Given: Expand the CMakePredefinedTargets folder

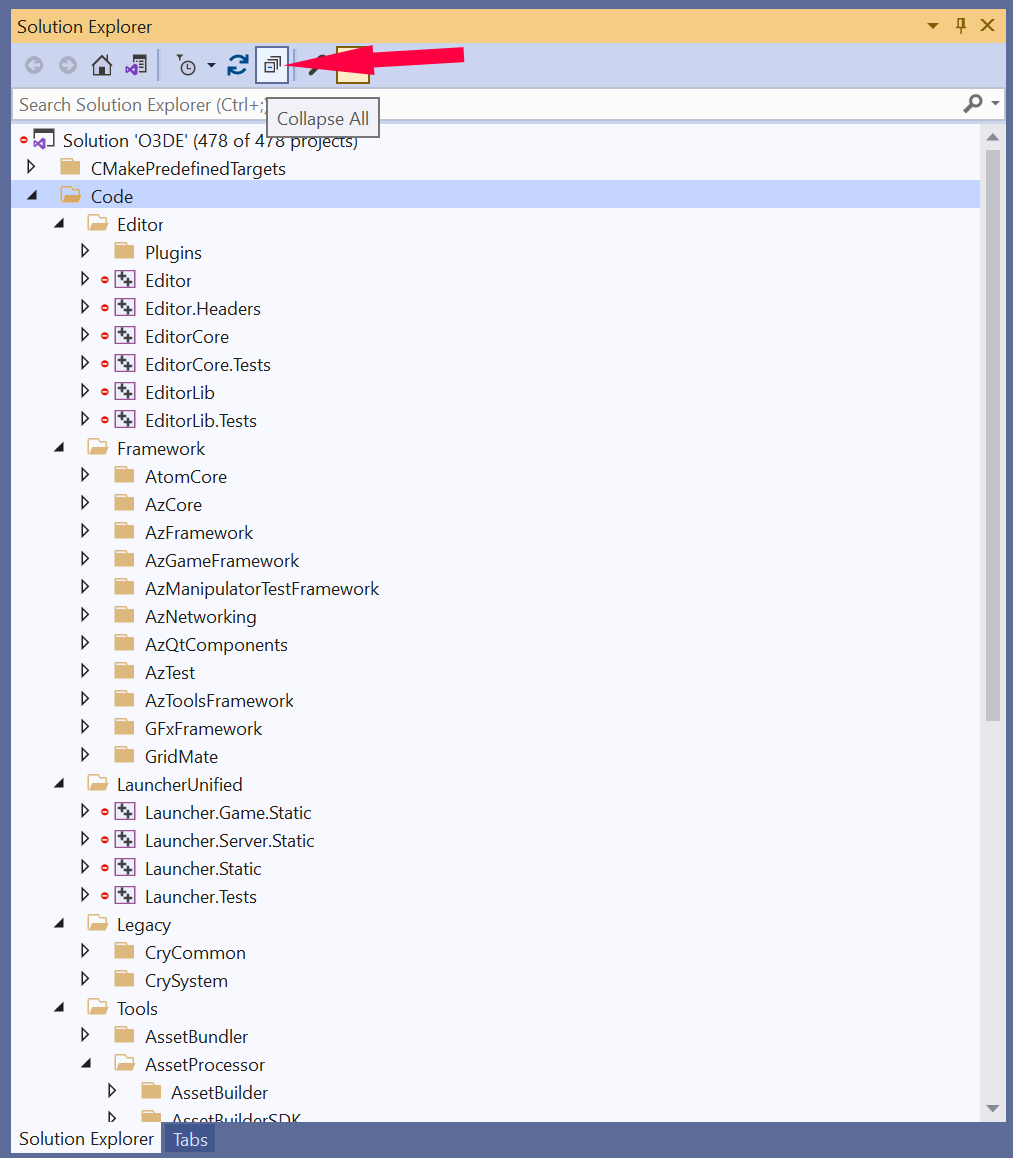Looking at the screenshot, I should (x=31, y=167).
